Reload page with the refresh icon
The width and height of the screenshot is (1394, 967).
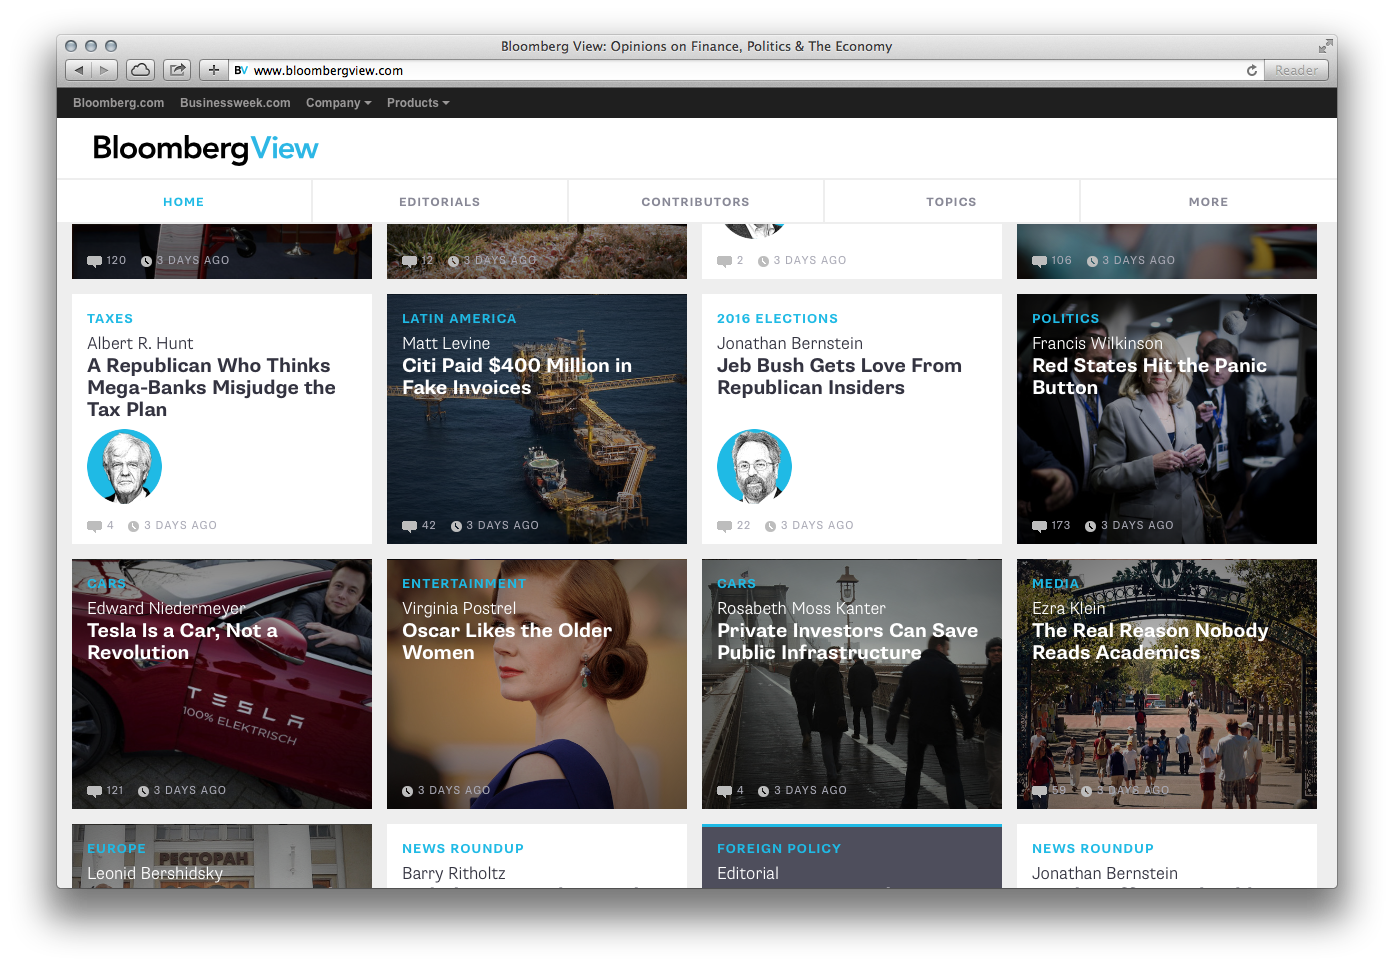pos(1252,70)
